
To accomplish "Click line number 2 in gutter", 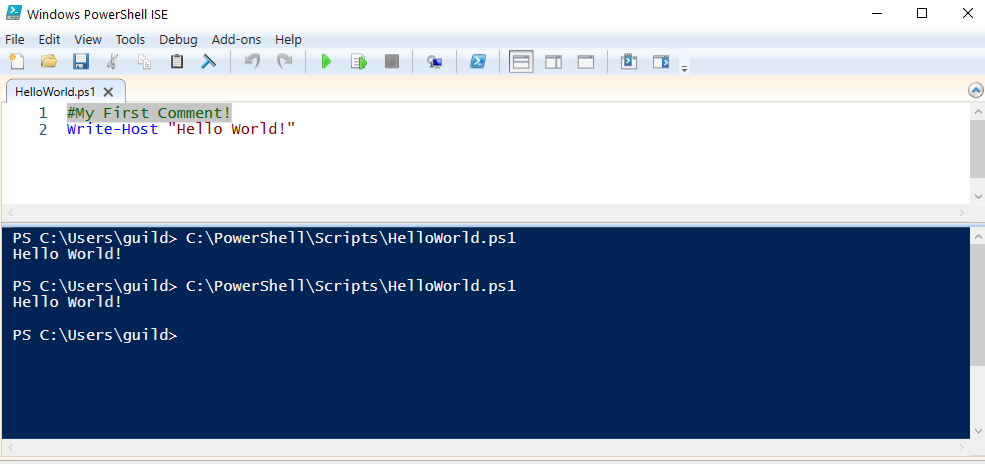I will coord(43,130).
